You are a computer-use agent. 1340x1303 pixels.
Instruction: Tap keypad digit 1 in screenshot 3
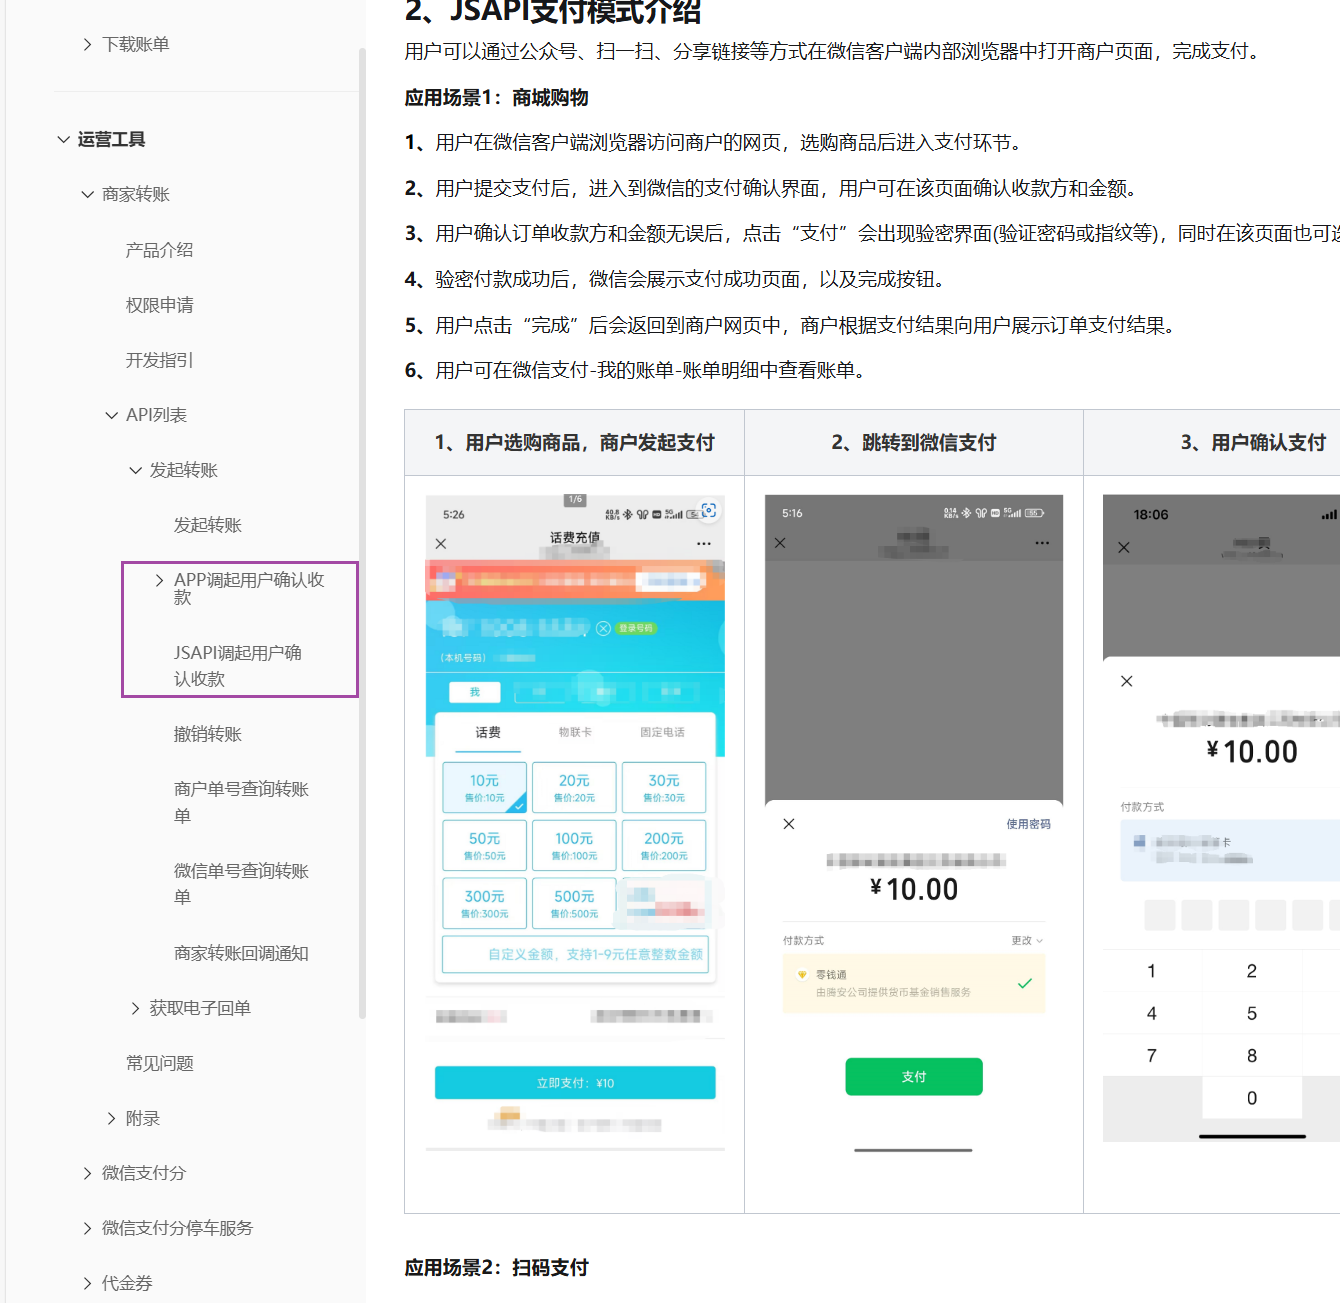click(1152, 971)
